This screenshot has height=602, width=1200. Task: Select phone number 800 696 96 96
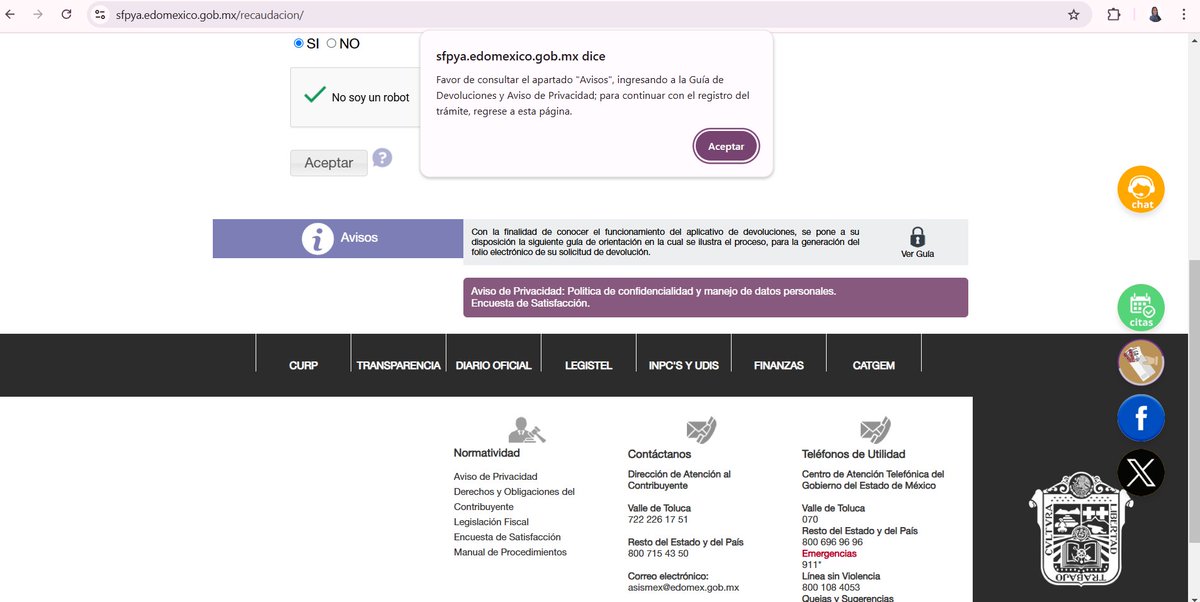point(832,542)
